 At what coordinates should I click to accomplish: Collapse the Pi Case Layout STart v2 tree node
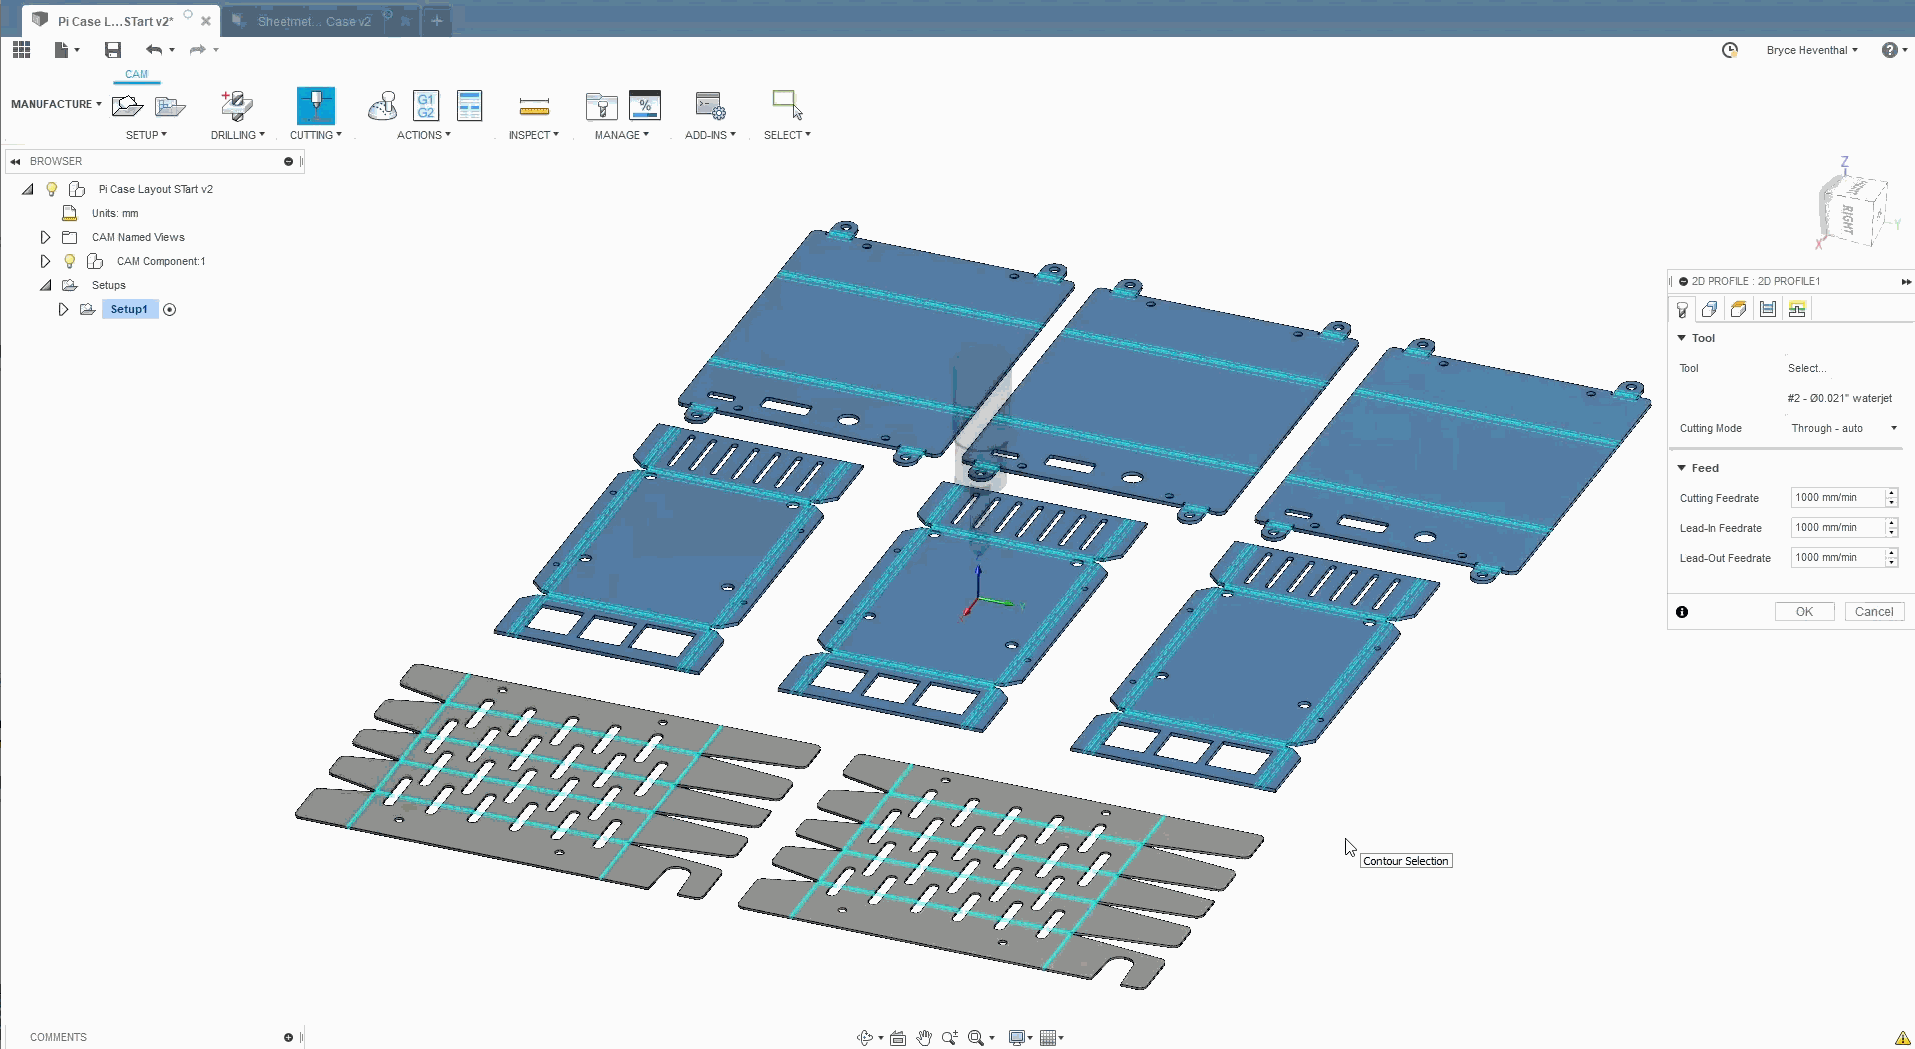(x=28, y=189)
